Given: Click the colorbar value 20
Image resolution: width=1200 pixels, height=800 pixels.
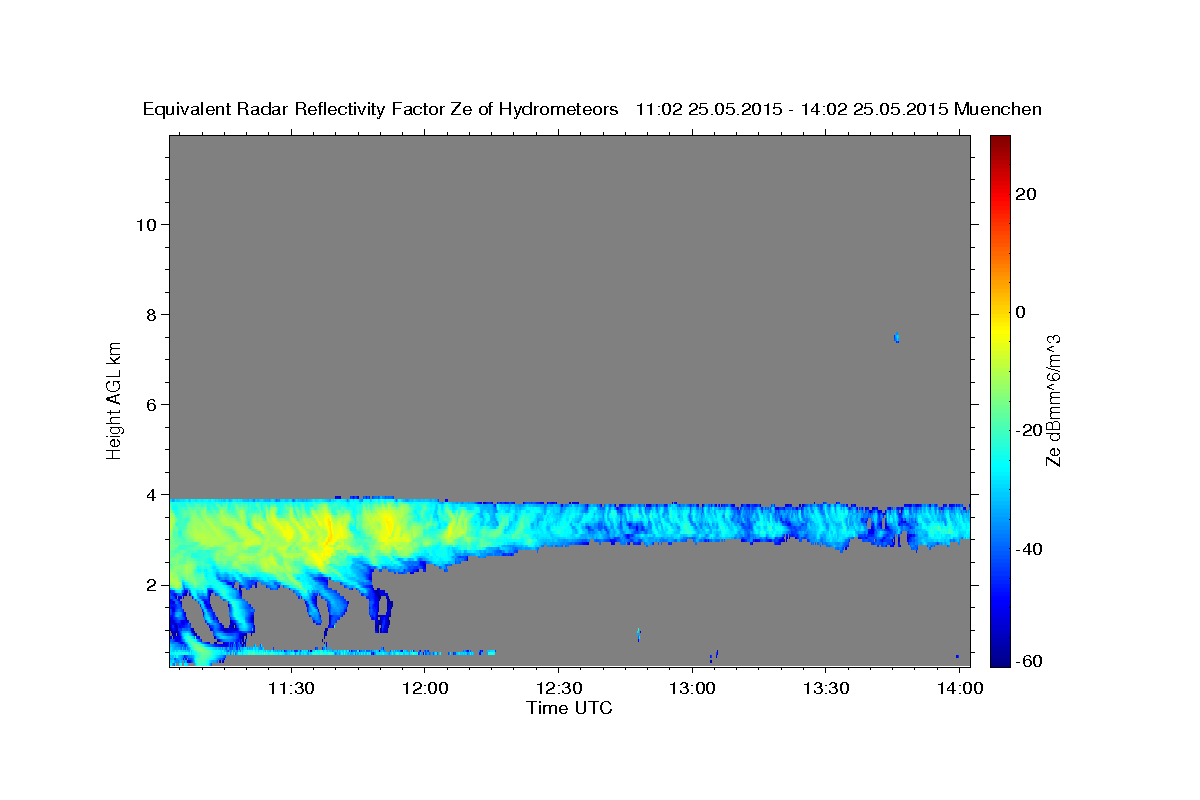Looking at the screenshot, I should coord(1024,194).
